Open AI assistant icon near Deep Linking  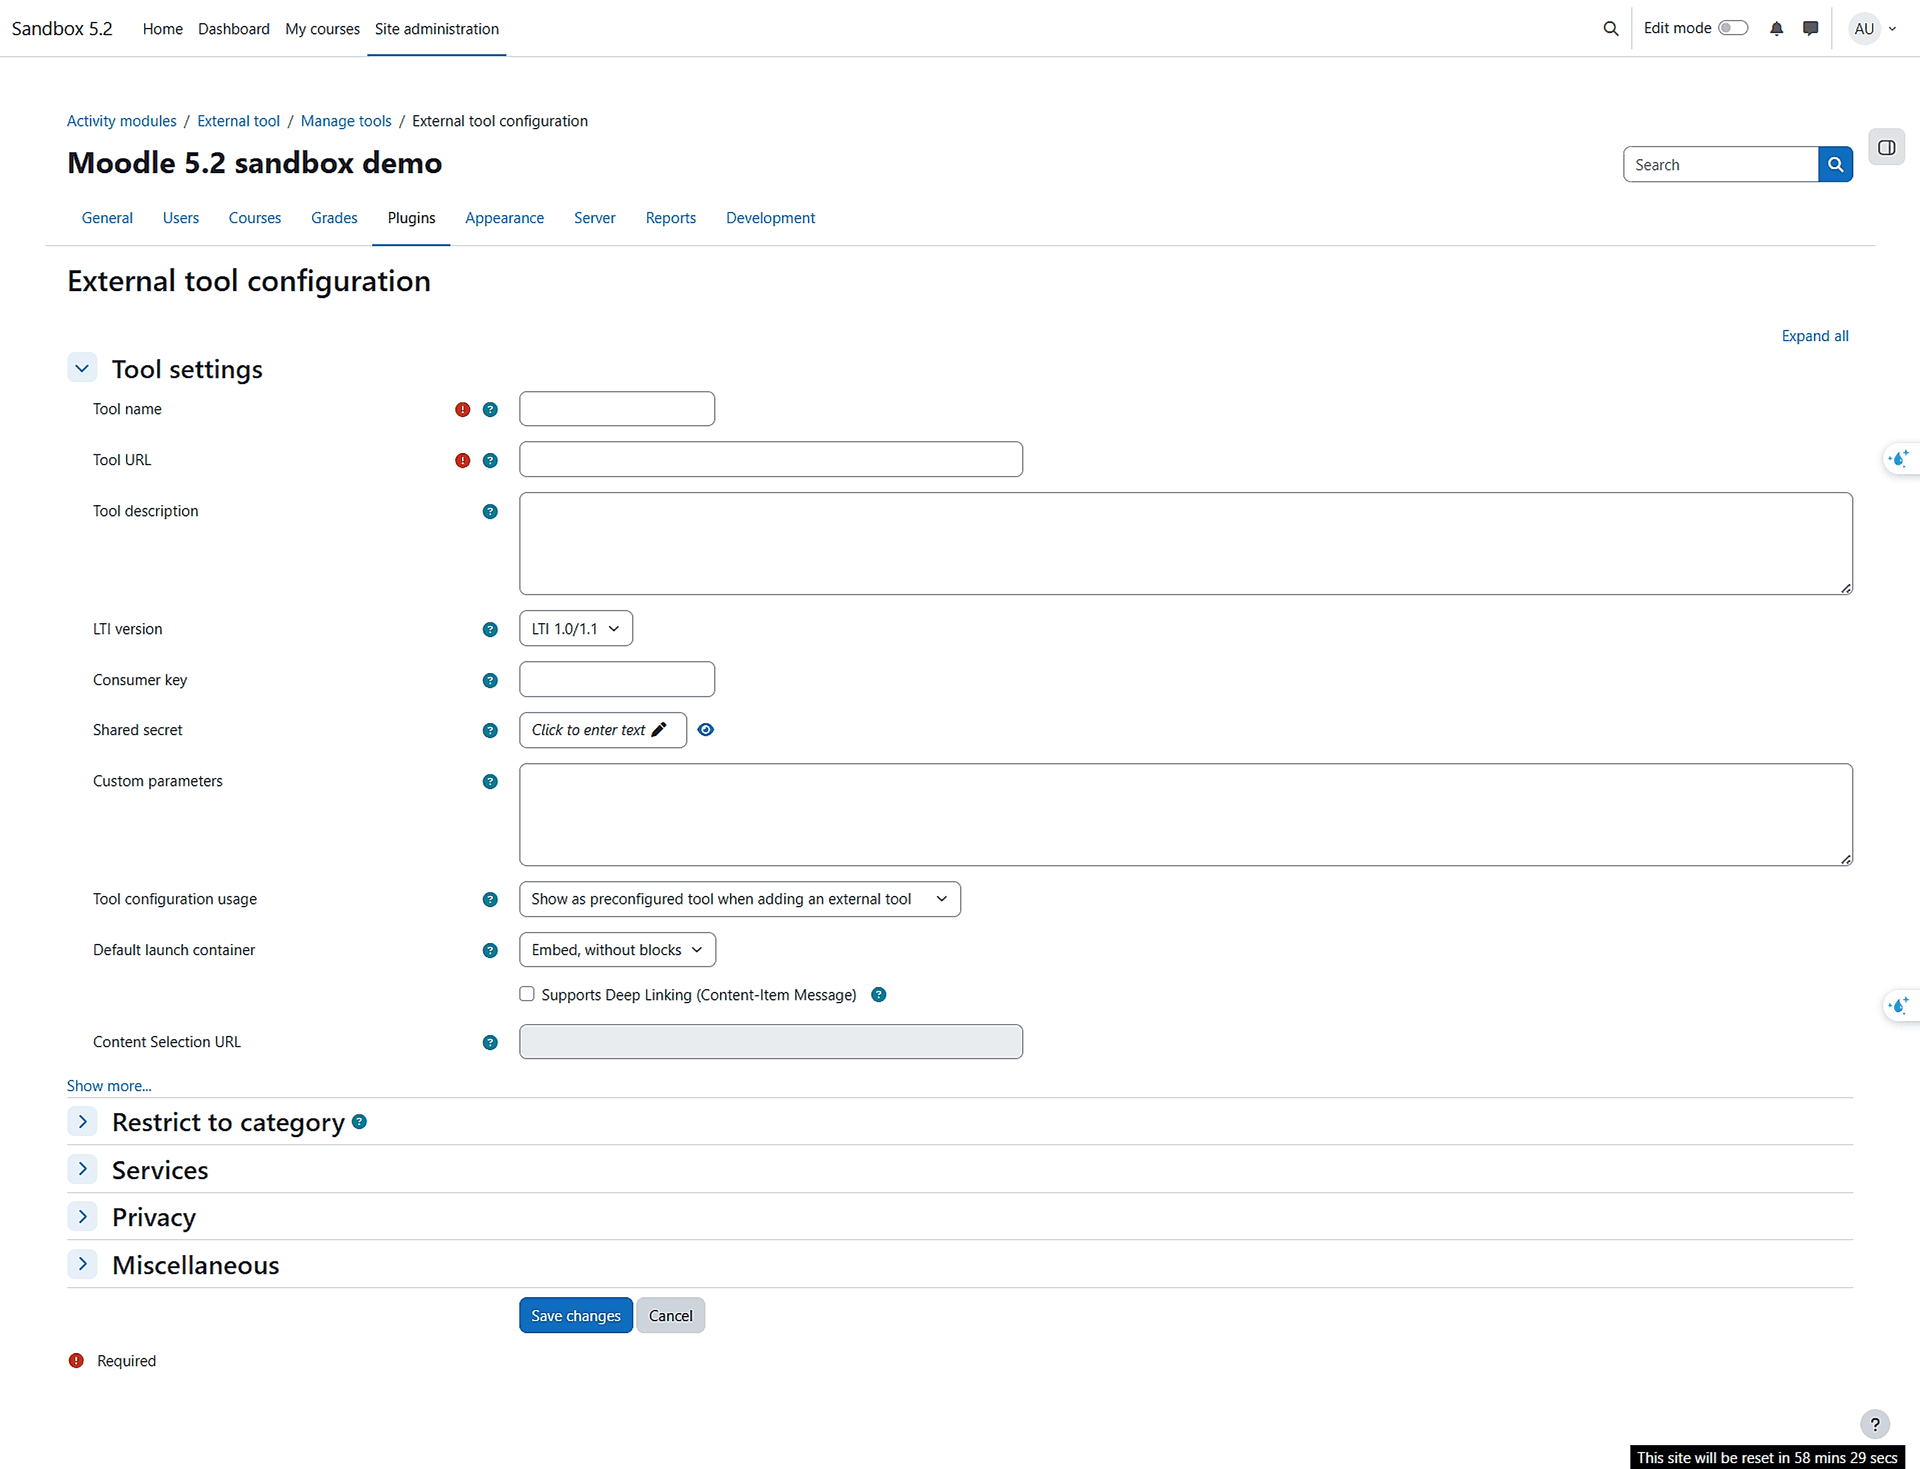click(1899, 1005)
